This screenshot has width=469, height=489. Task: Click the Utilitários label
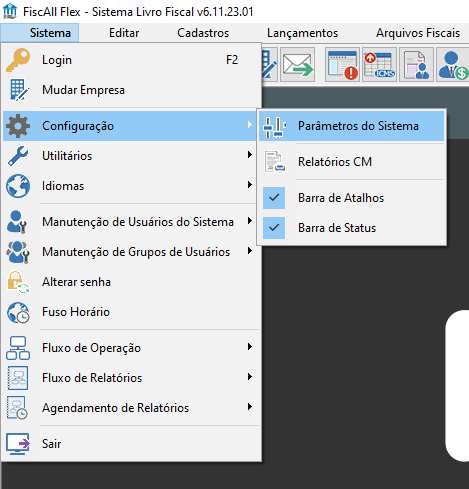click(67, 156)
